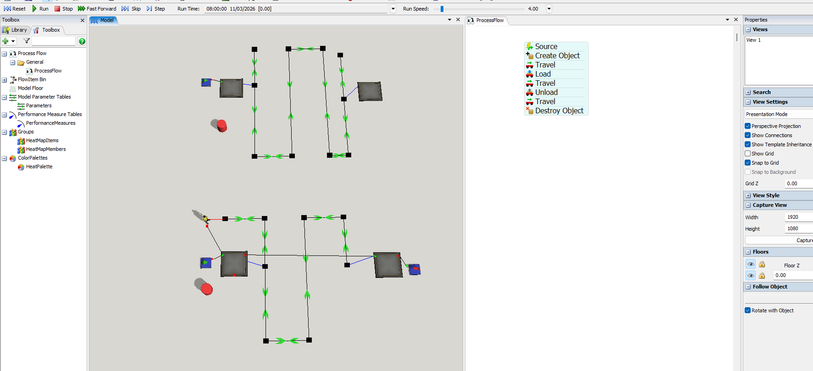Select the HeatMapItems group
This screenshot has height=371, width=813.
42,140
